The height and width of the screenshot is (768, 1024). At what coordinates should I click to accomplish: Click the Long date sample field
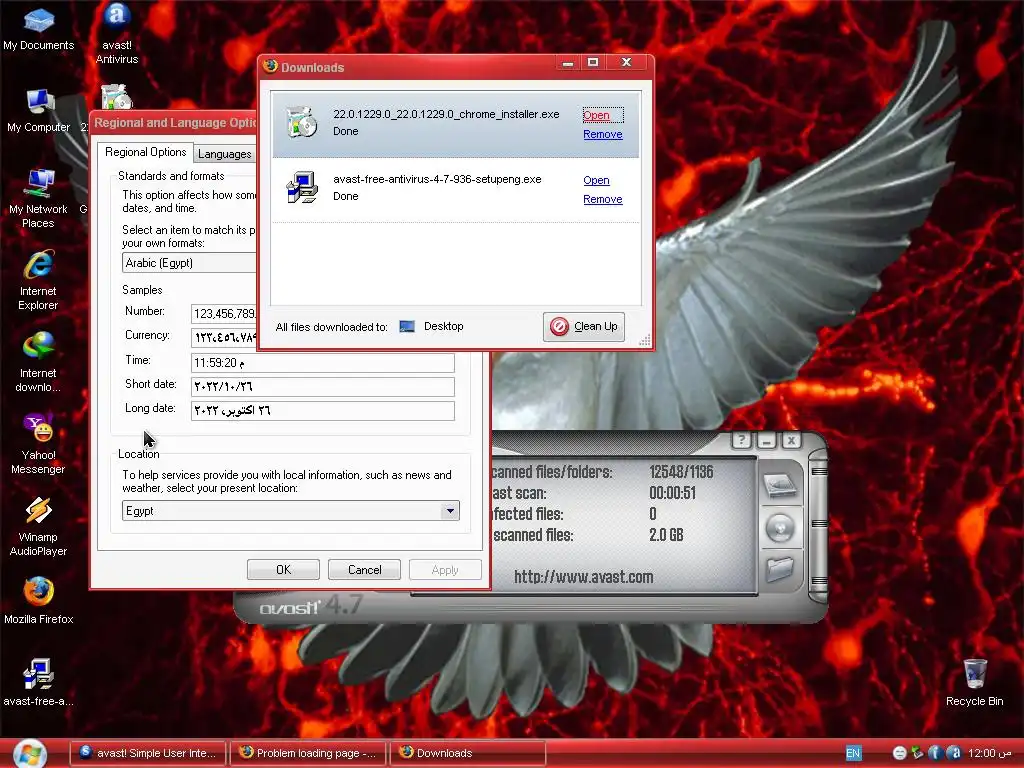click(x=323, y=411)
